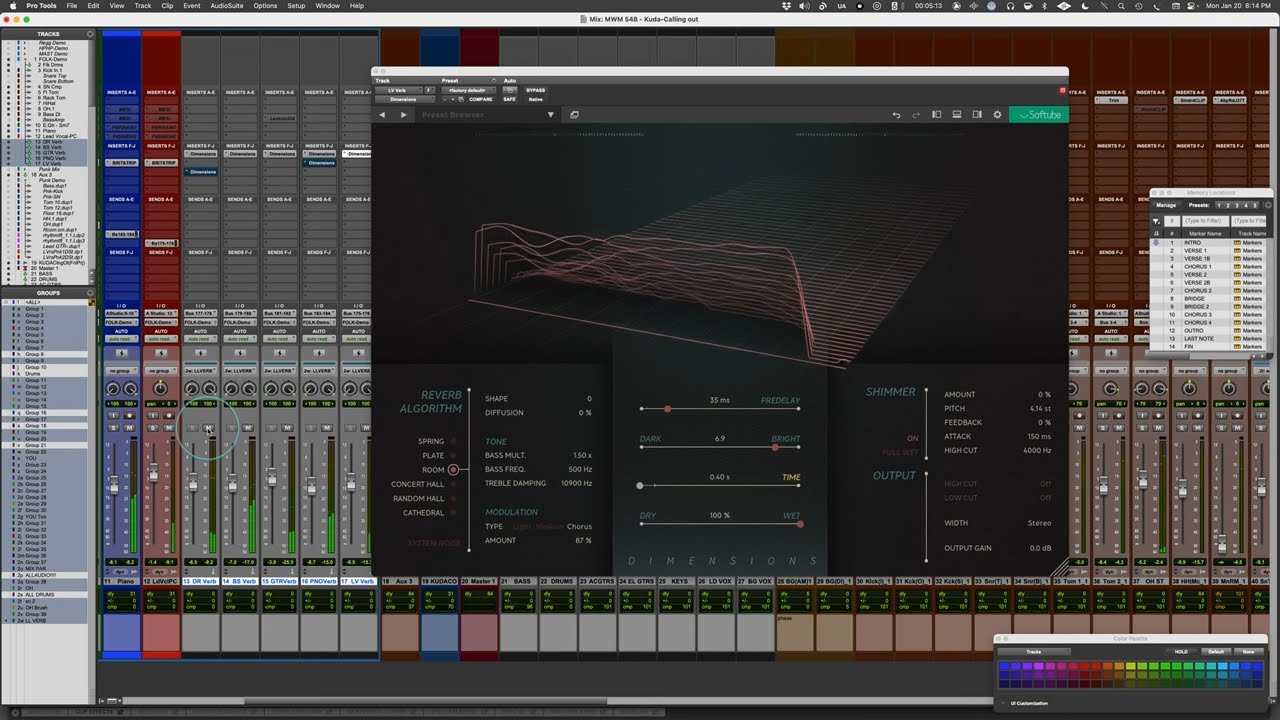Image resolution: width=1280 pixels, height=720 pixels.
Task: Toggle the right panel layout in Softube
Action: pos(977,115)
